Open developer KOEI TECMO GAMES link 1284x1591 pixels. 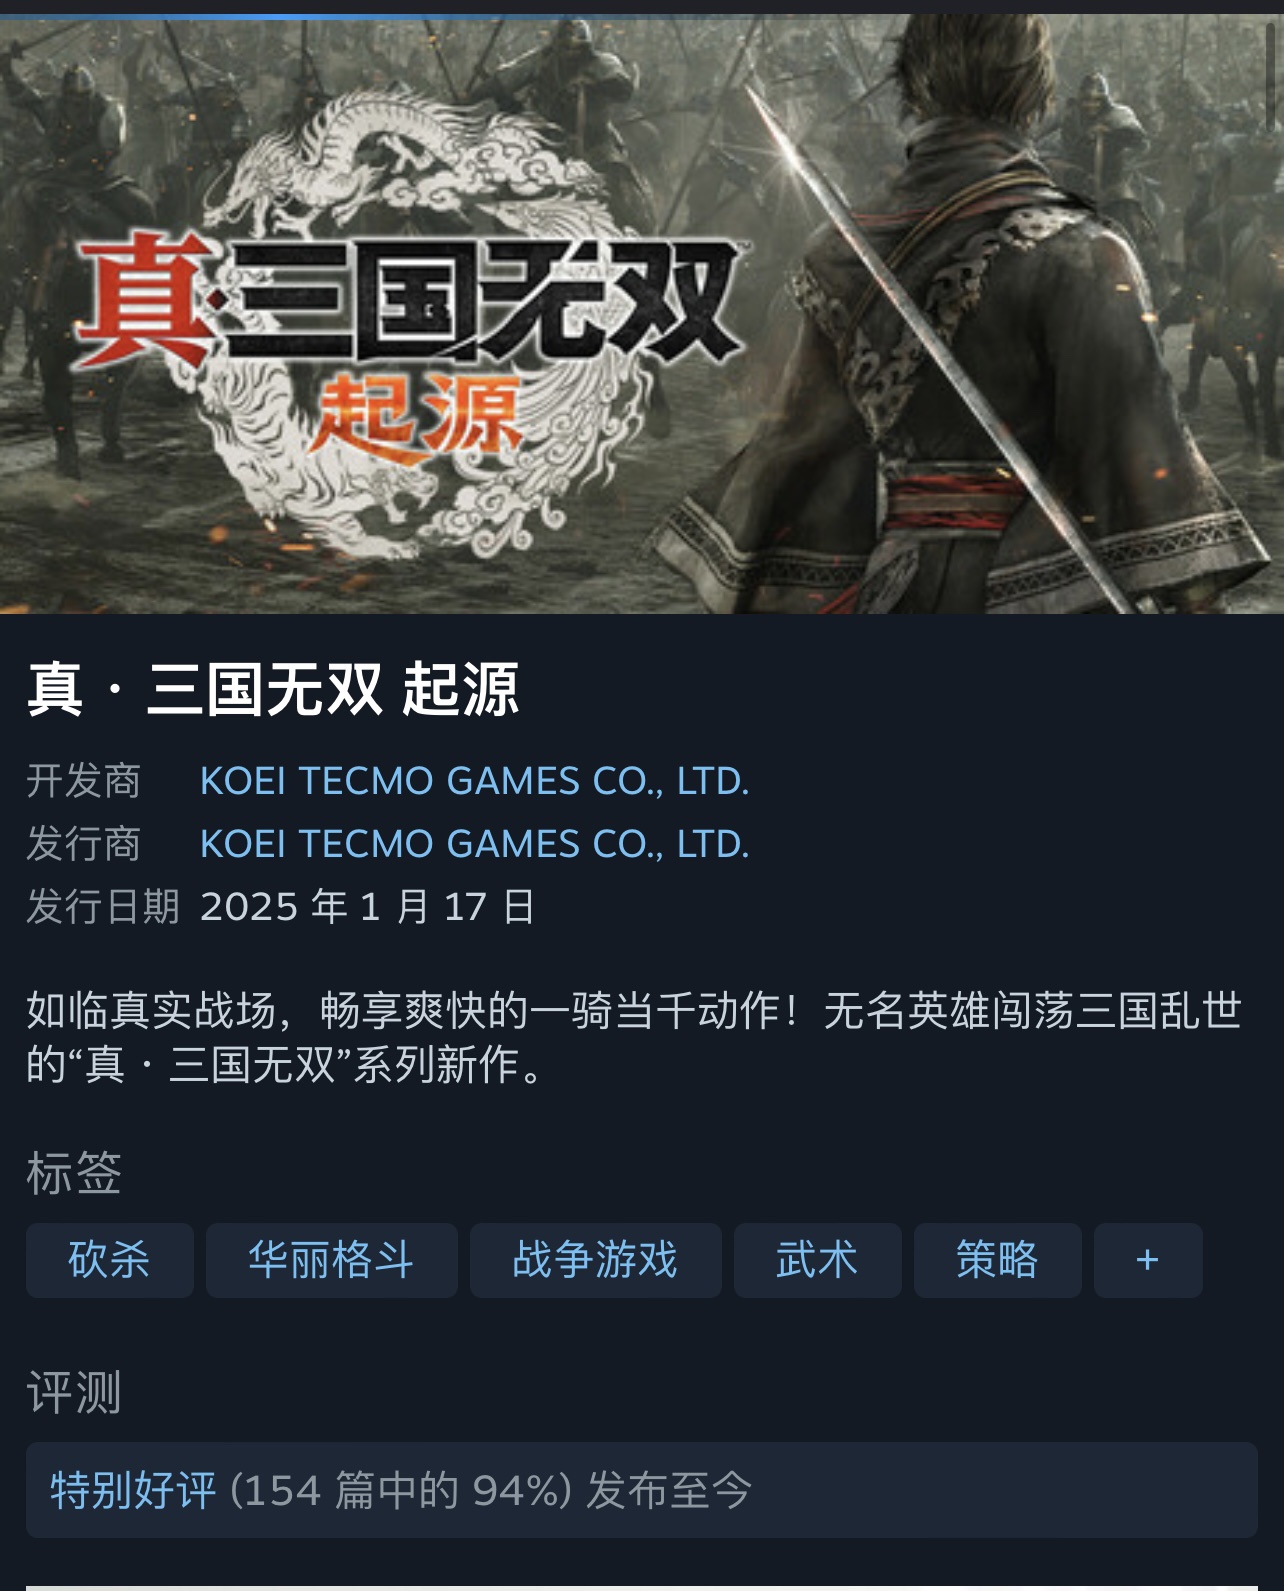[x=475, y=781]
